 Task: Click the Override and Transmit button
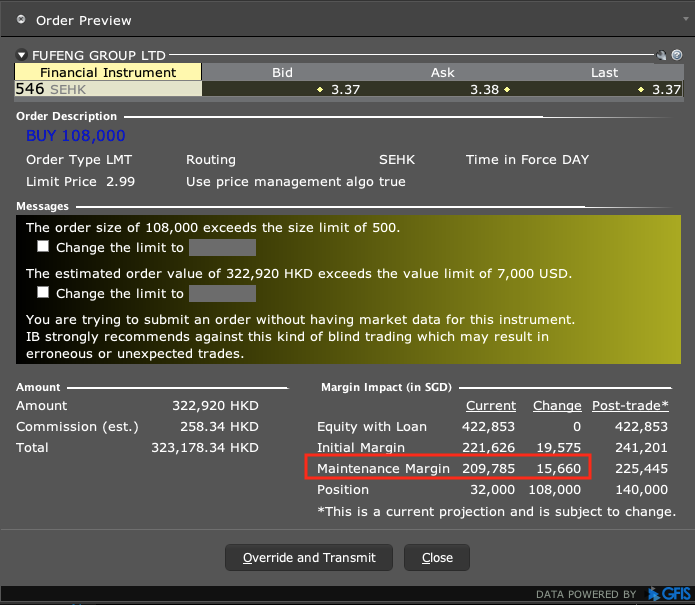(x=309, y=558)
